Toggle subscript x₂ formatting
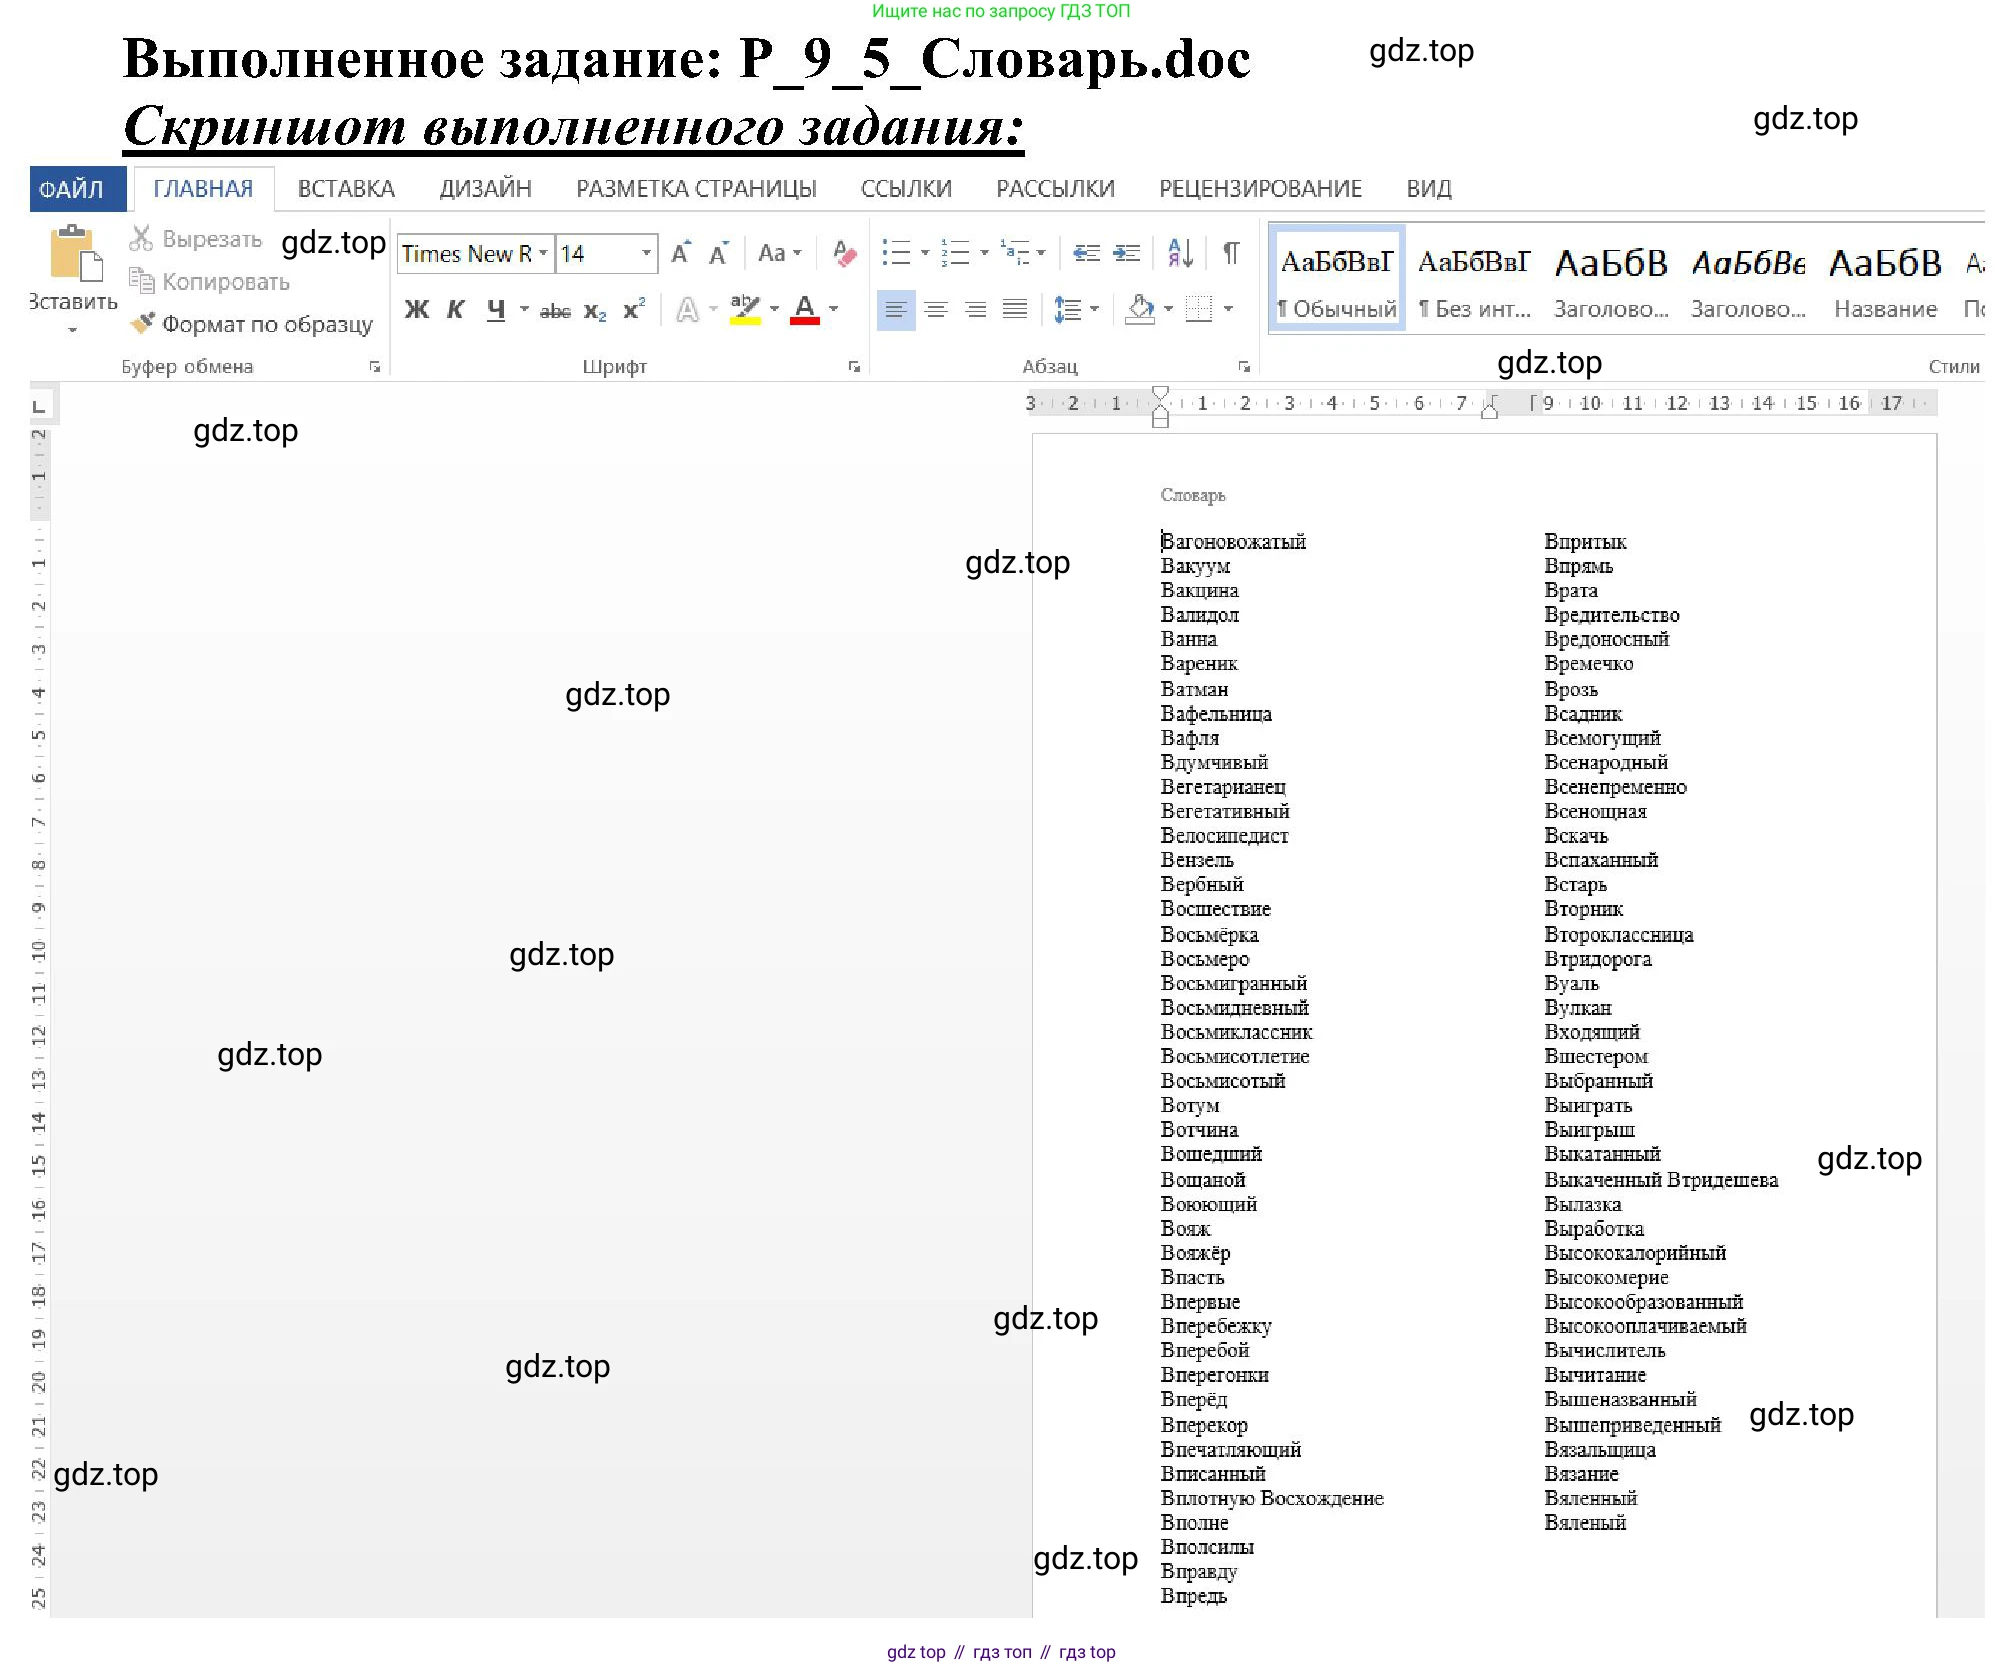The height and width of the screenshot is (1667, 2004). (595, 311)
